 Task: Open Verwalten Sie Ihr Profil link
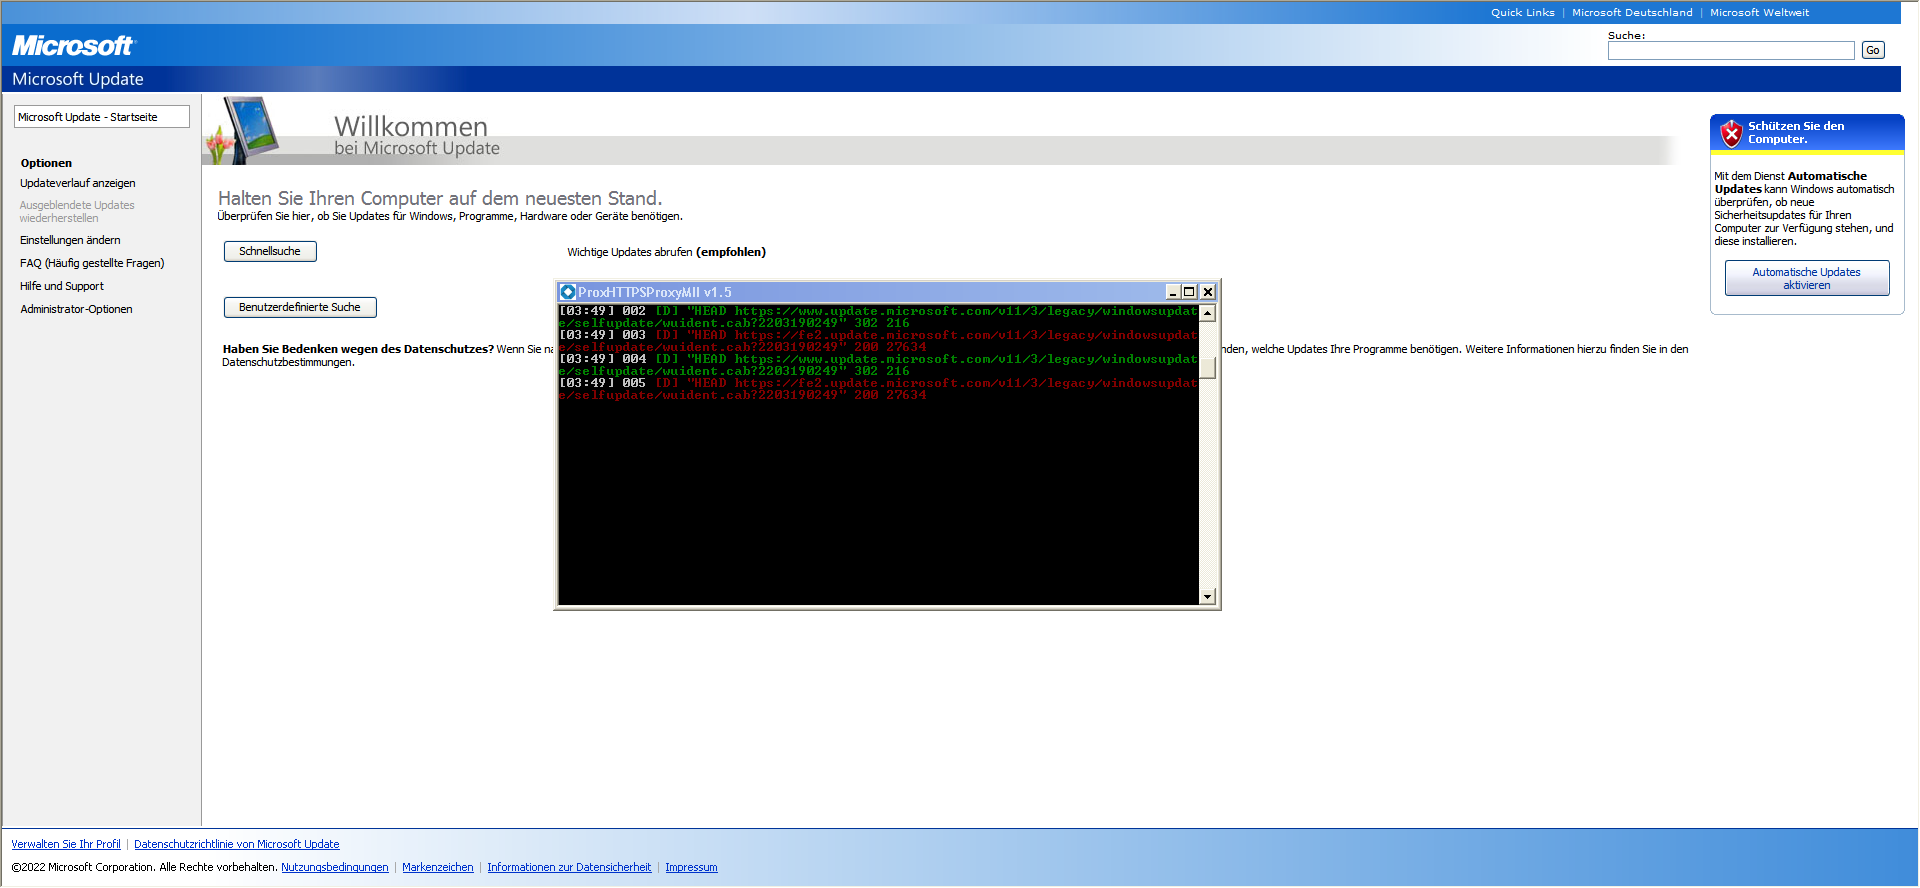66,844
